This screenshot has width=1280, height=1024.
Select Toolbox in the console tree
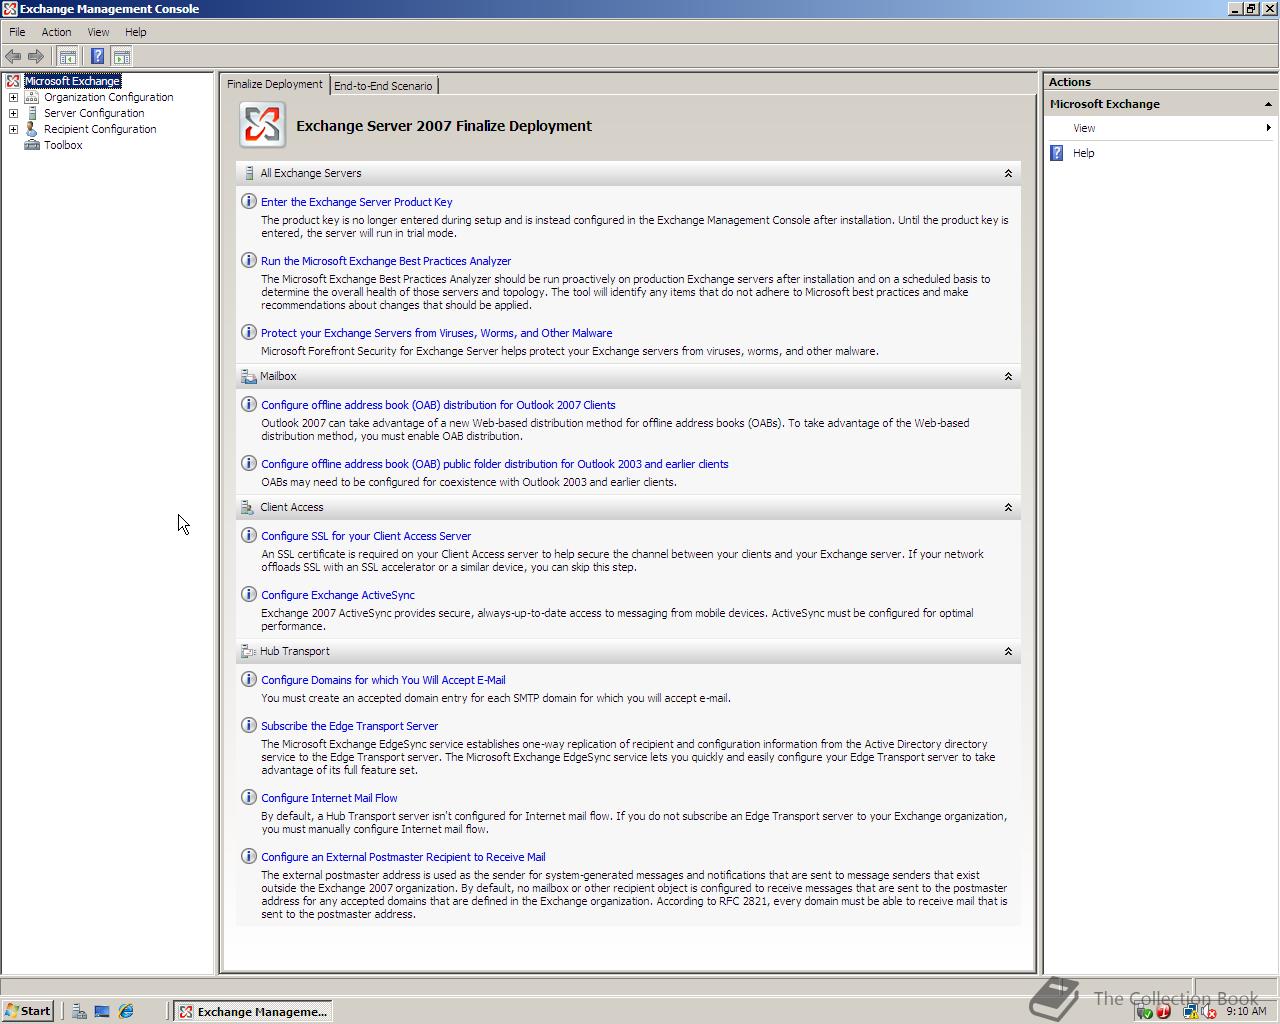(x=63, y=145)
